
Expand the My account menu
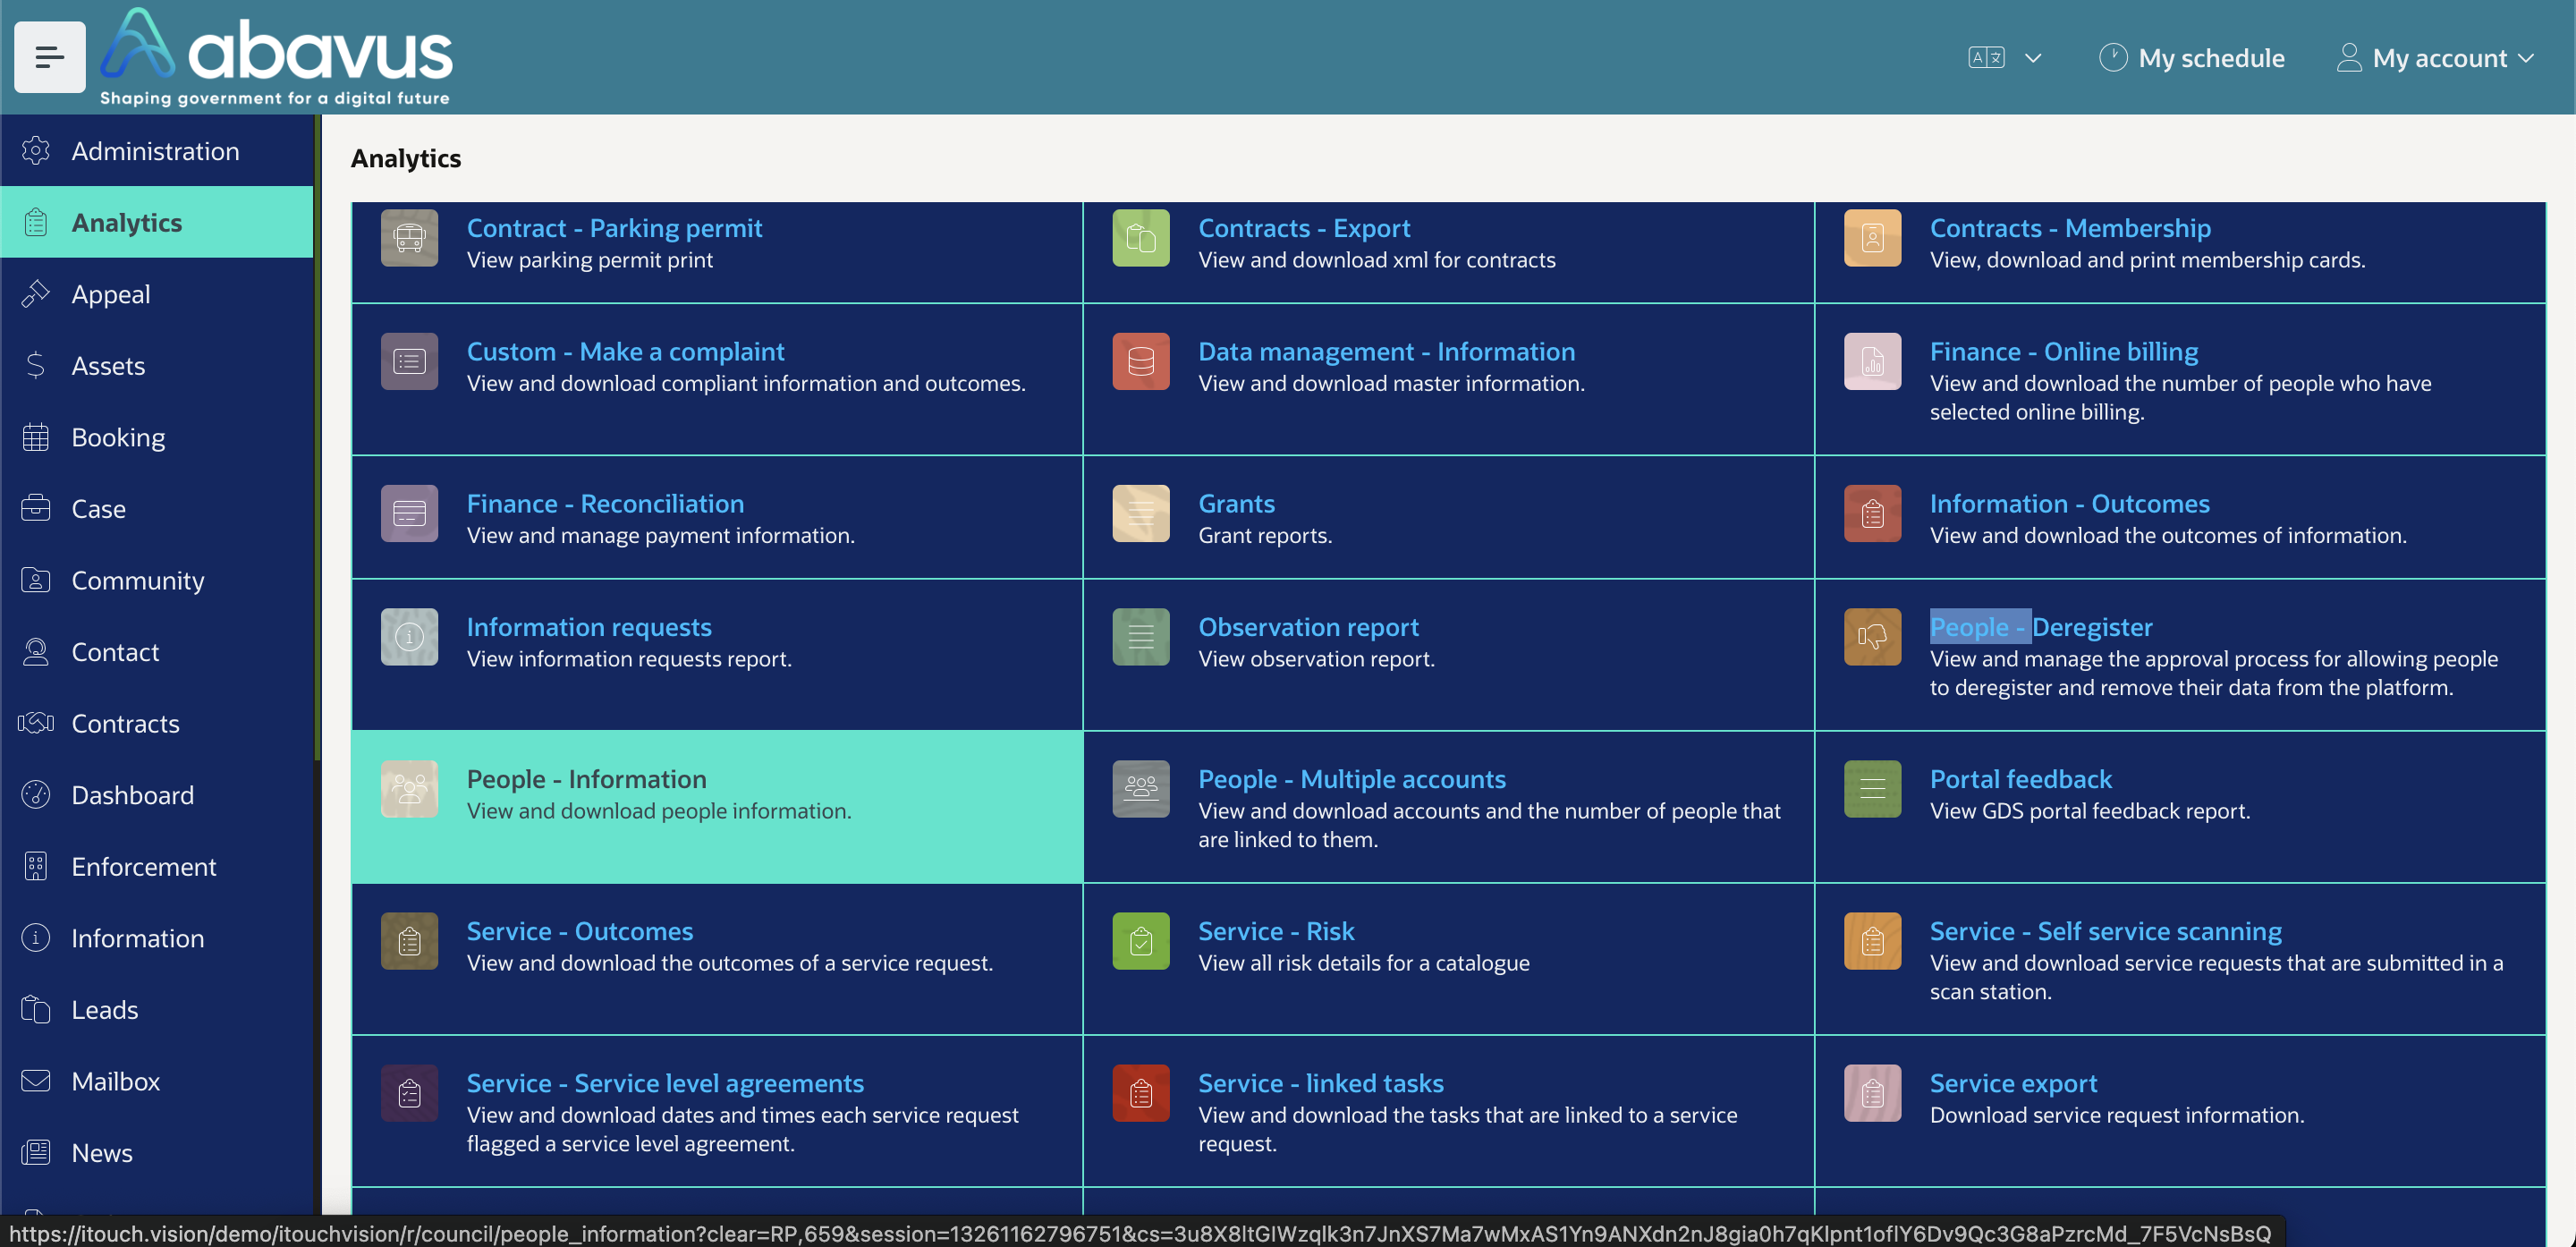2435,58
